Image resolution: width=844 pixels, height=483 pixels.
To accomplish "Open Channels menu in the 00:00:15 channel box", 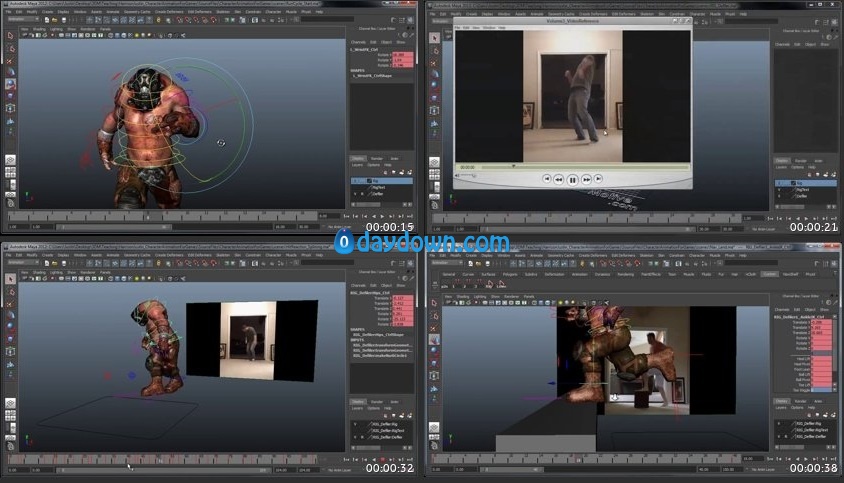I will pyautogui.click(x=358, y=42).
